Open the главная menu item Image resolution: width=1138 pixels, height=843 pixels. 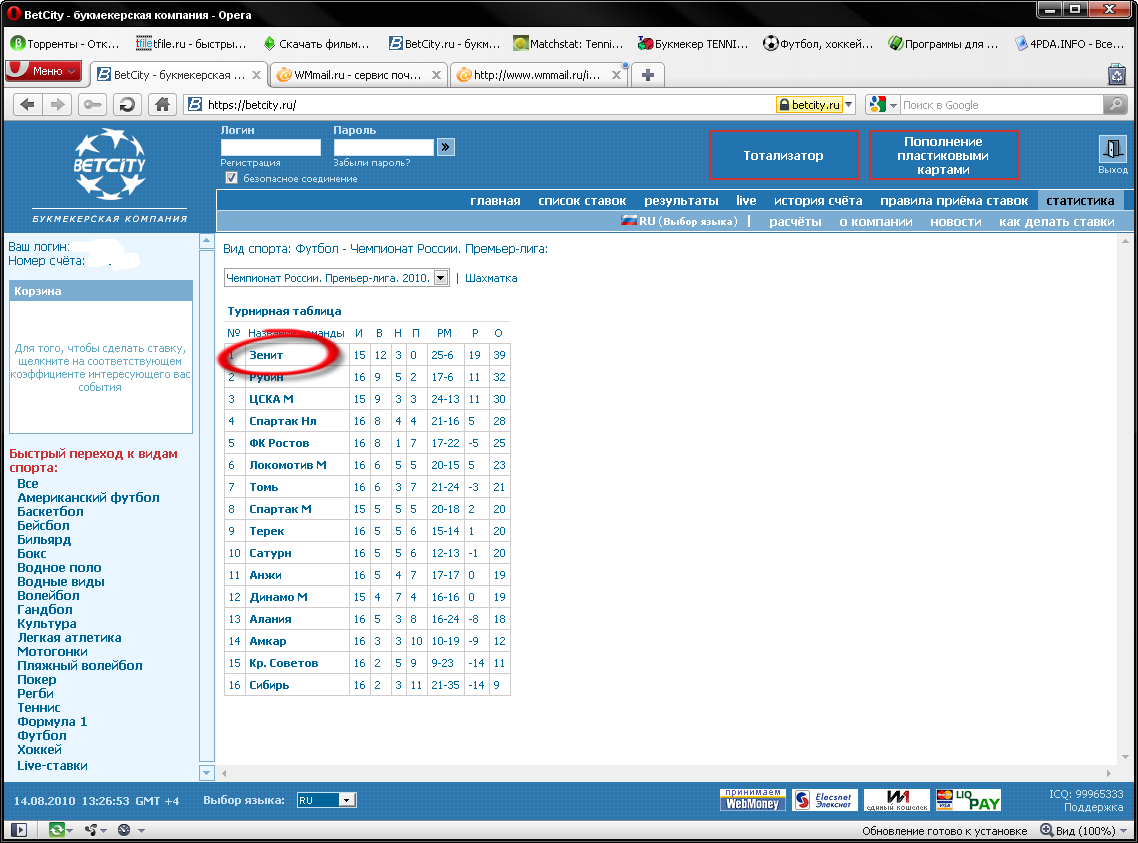point(495,200)
